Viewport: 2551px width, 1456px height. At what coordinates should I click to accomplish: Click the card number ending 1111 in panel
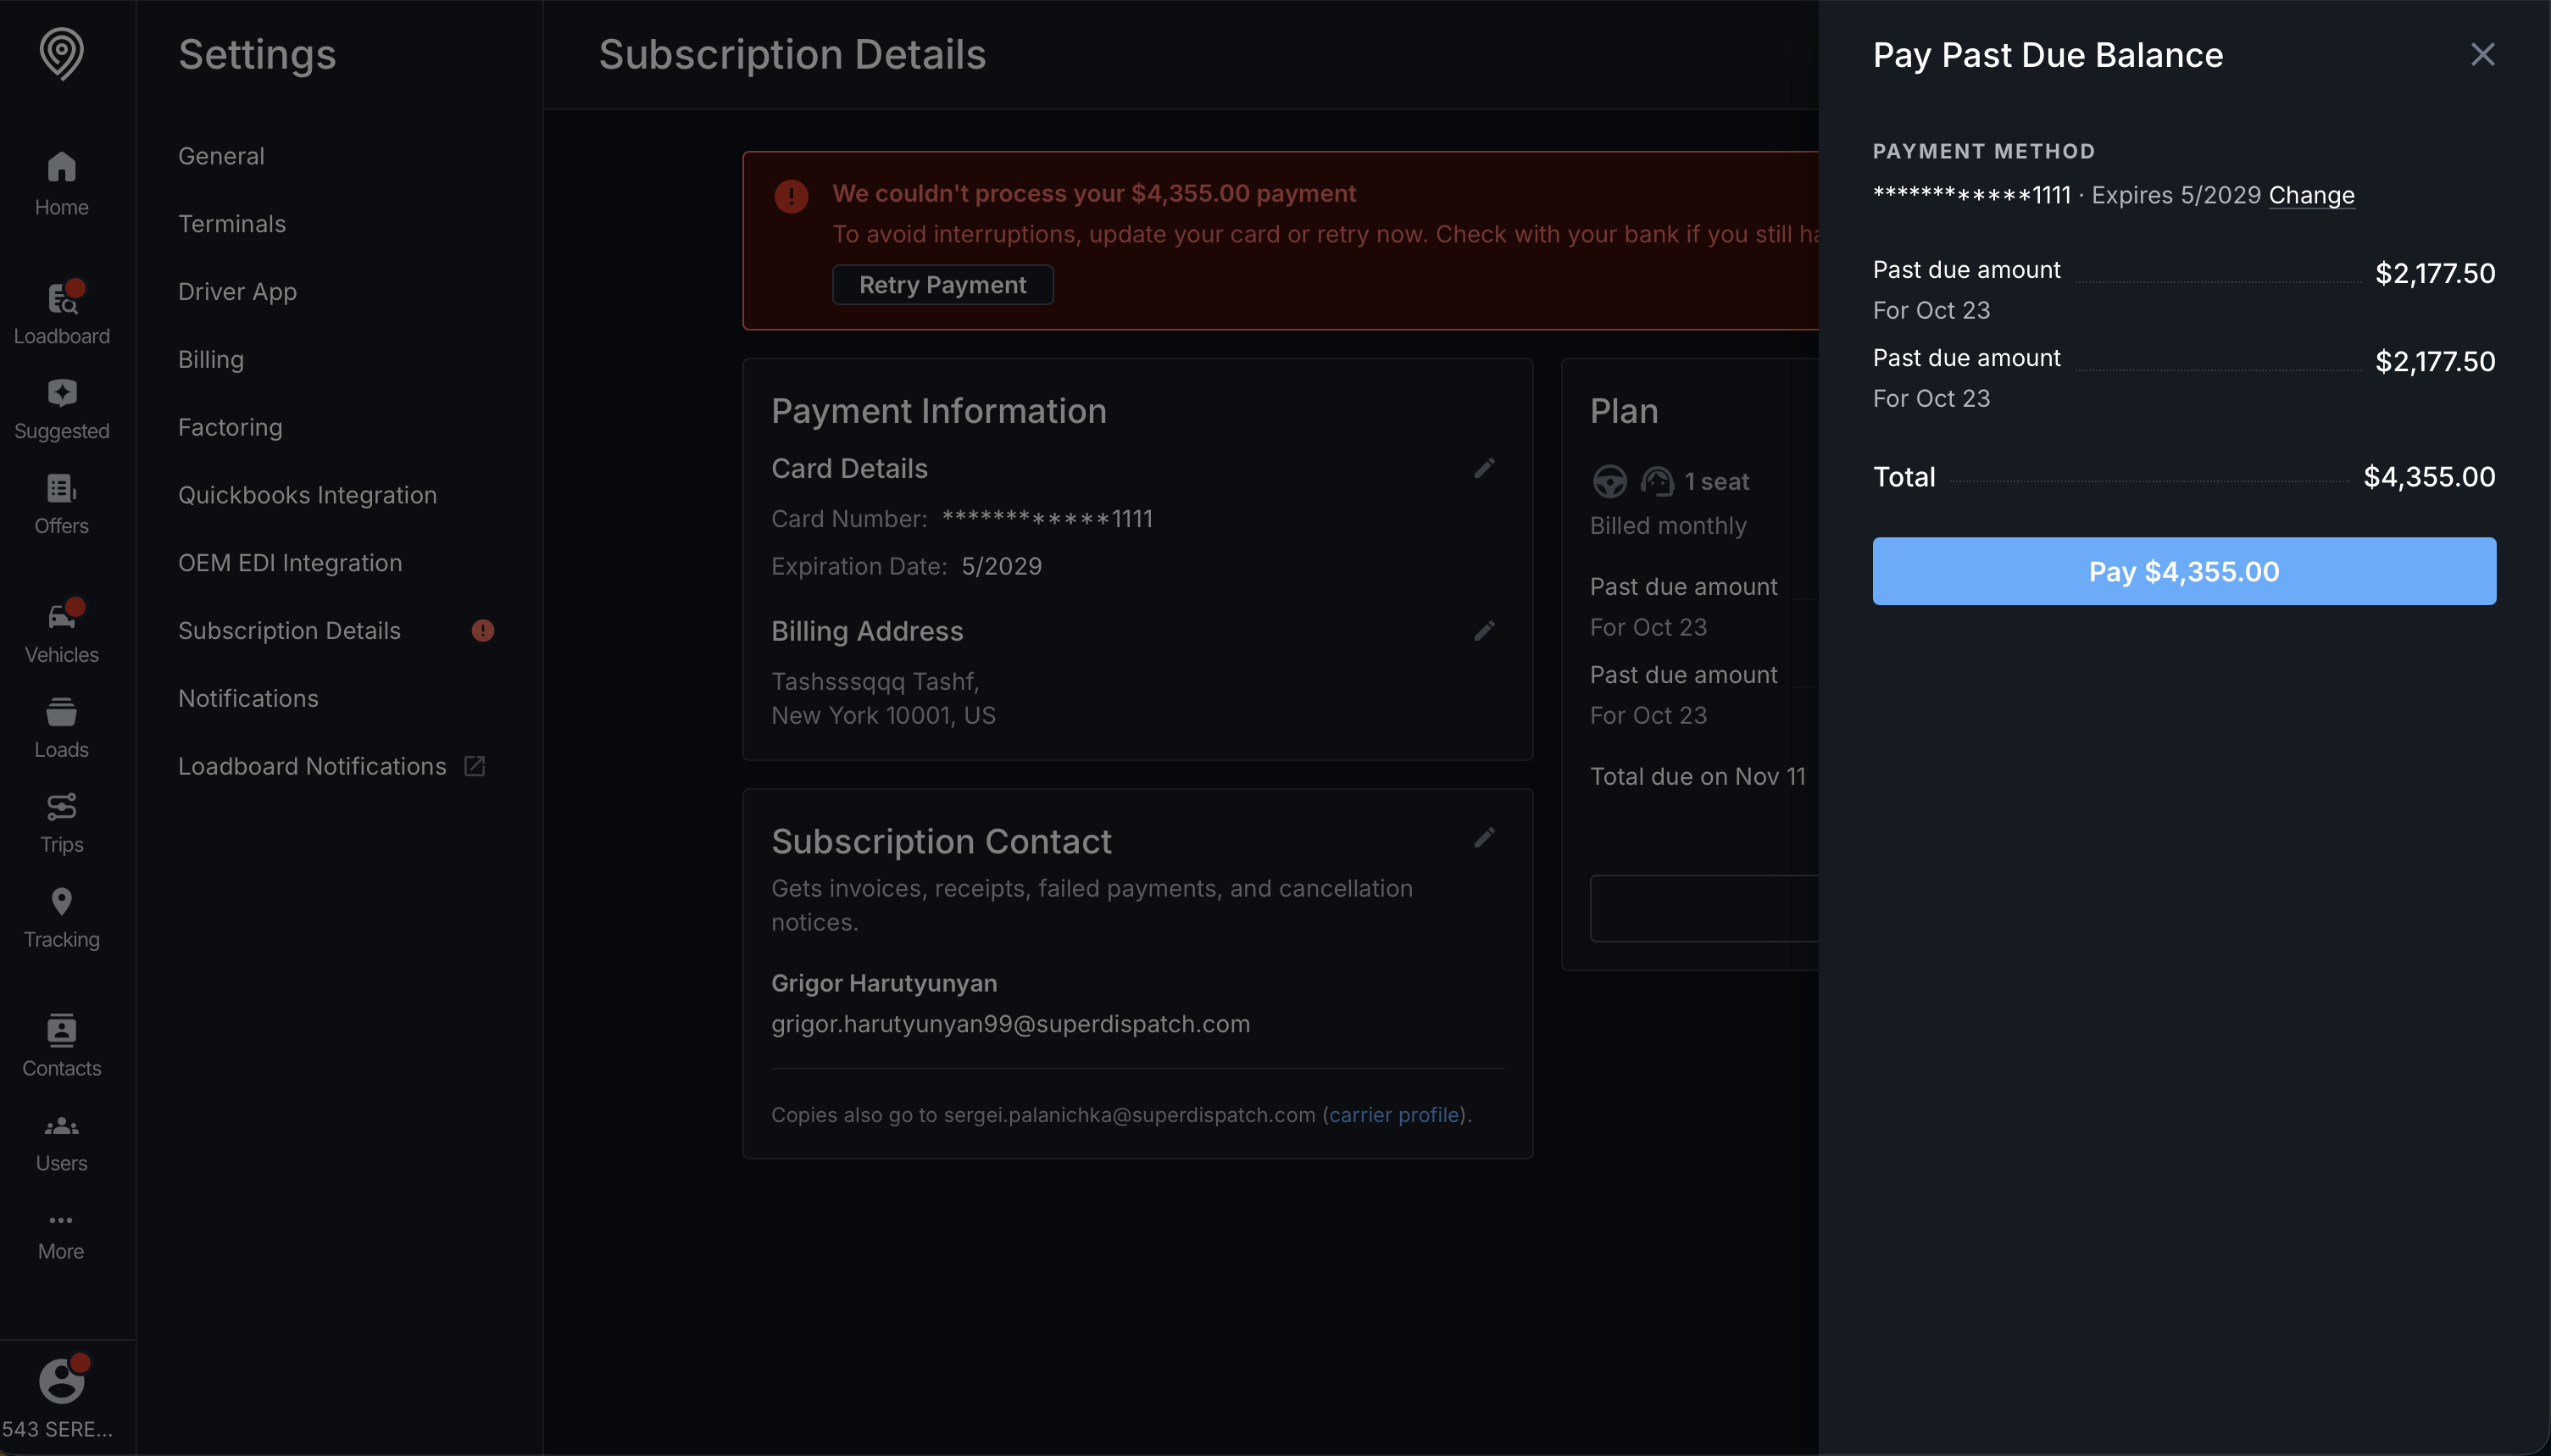[x=1971, y=195]
